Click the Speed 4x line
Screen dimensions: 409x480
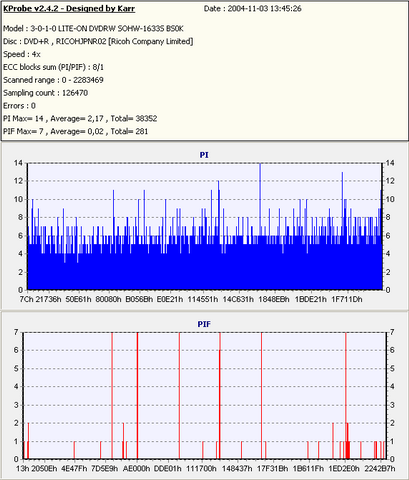tap(22, 54)
